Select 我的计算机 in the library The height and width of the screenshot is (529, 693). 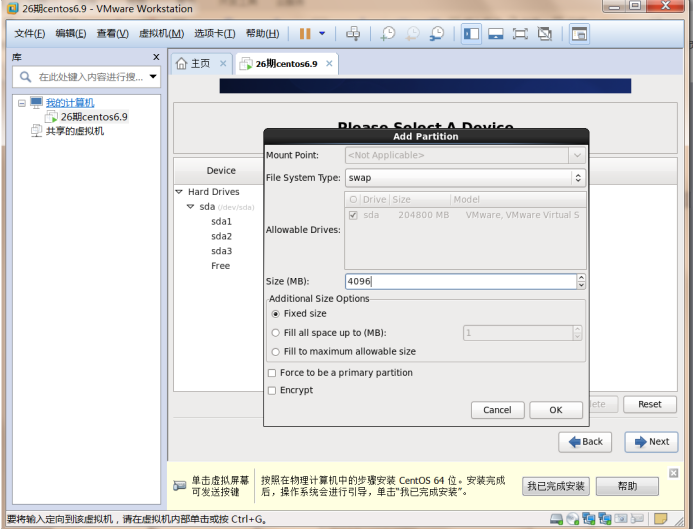tap(70, 103)
